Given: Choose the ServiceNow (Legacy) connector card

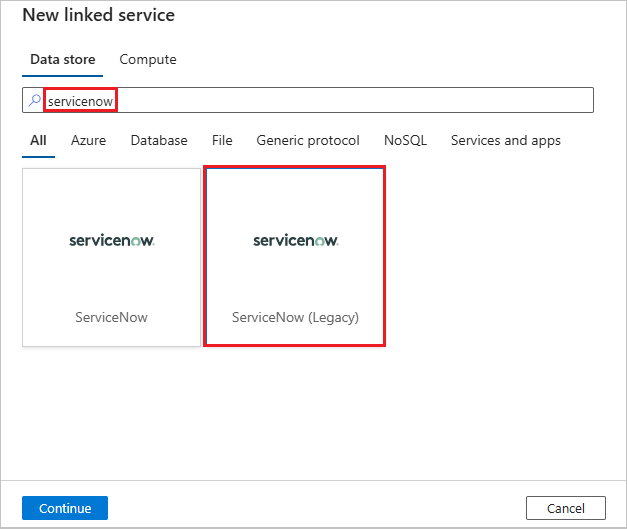Looking at the screenshot, I should click(x=295, y=257).
